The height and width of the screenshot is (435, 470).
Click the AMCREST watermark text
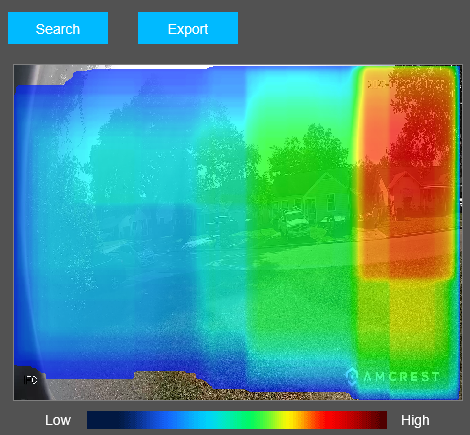tap(401, 377)
